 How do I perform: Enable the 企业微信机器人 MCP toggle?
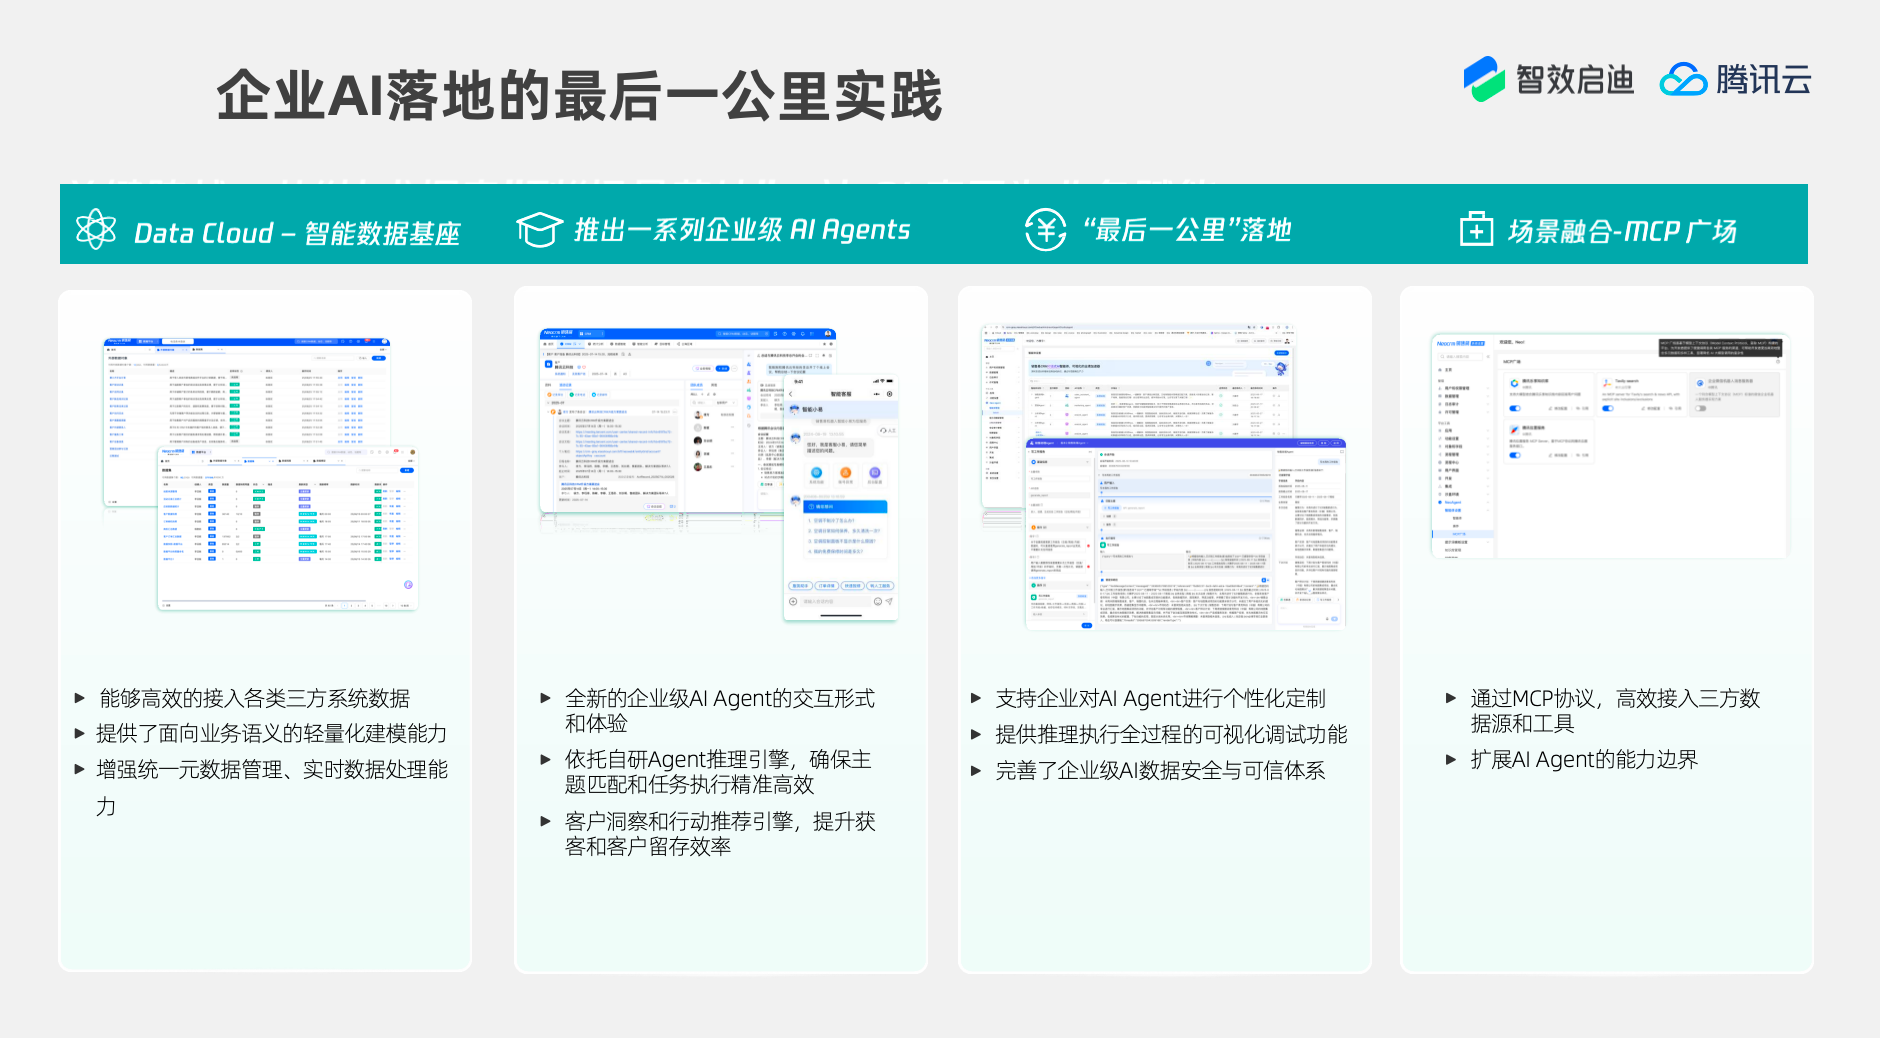[x=1701, y=408]
